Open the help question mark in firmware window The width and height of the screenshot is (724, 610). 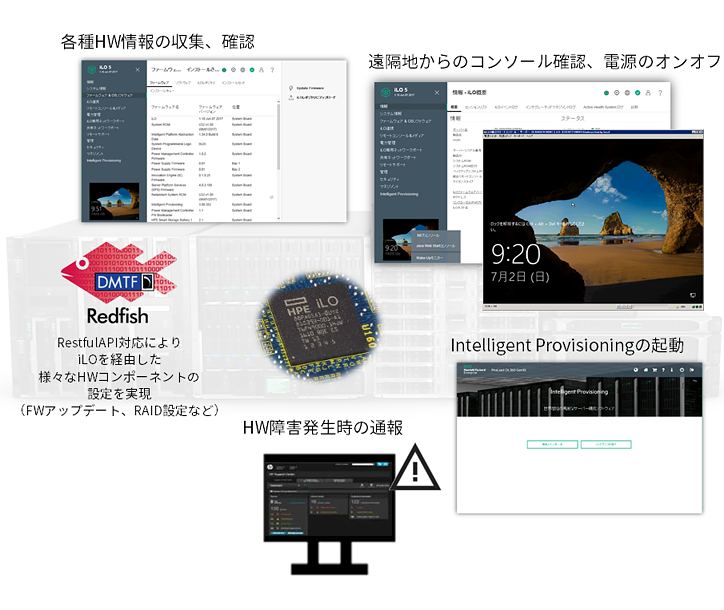(272, 70)
